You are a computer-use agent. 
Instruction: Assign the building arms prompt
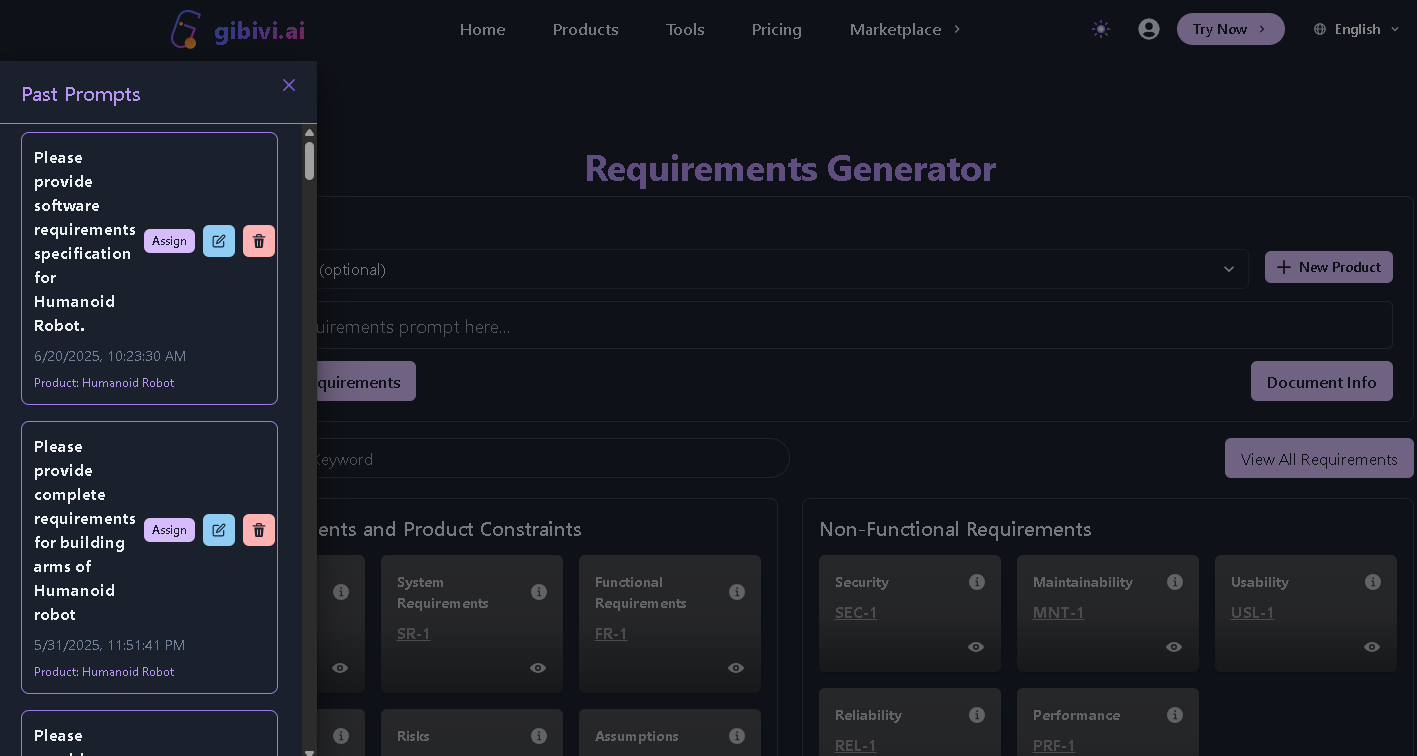point(169,530)
